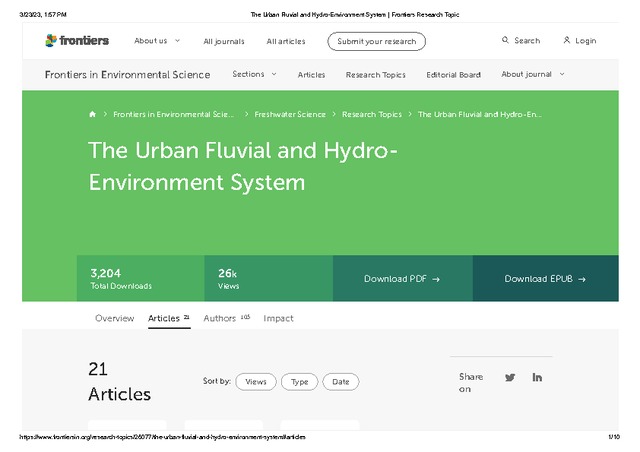Expand the About journal dropdown
The height and width of the screenshot is (452, 640).
532,75
